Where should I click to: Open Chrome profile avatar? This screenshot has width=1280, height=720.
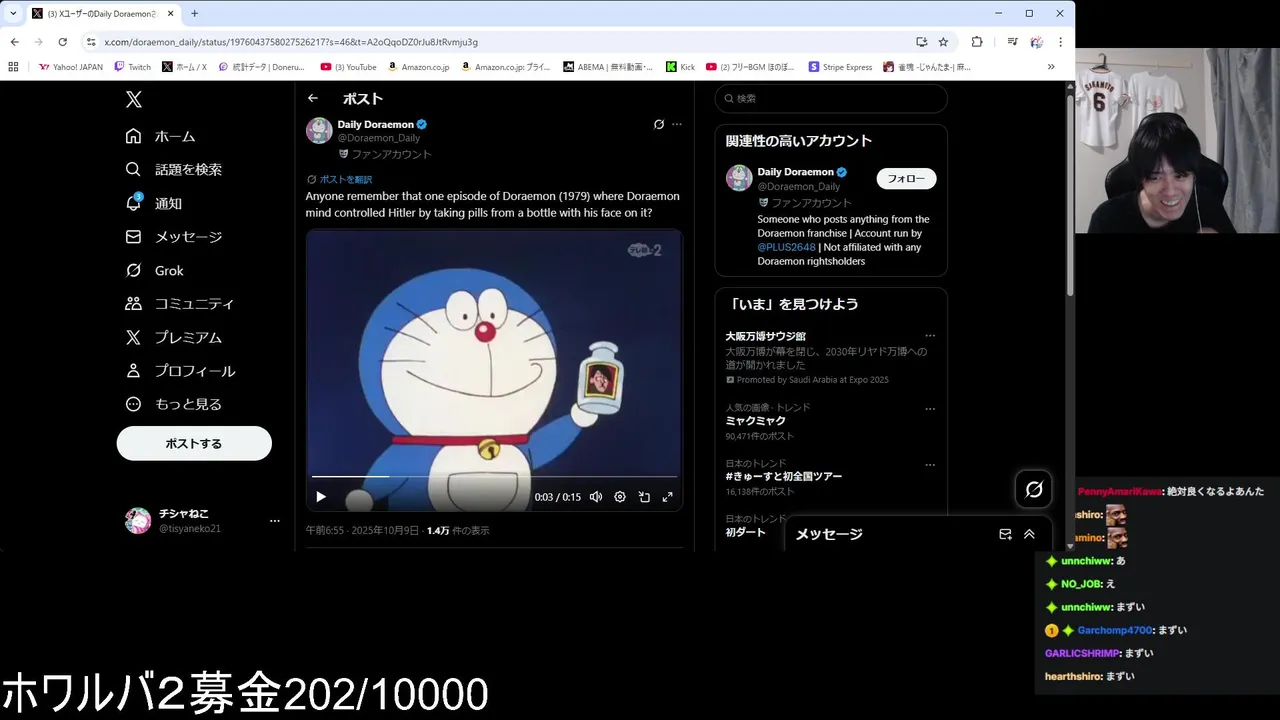tap(1037, 42)
